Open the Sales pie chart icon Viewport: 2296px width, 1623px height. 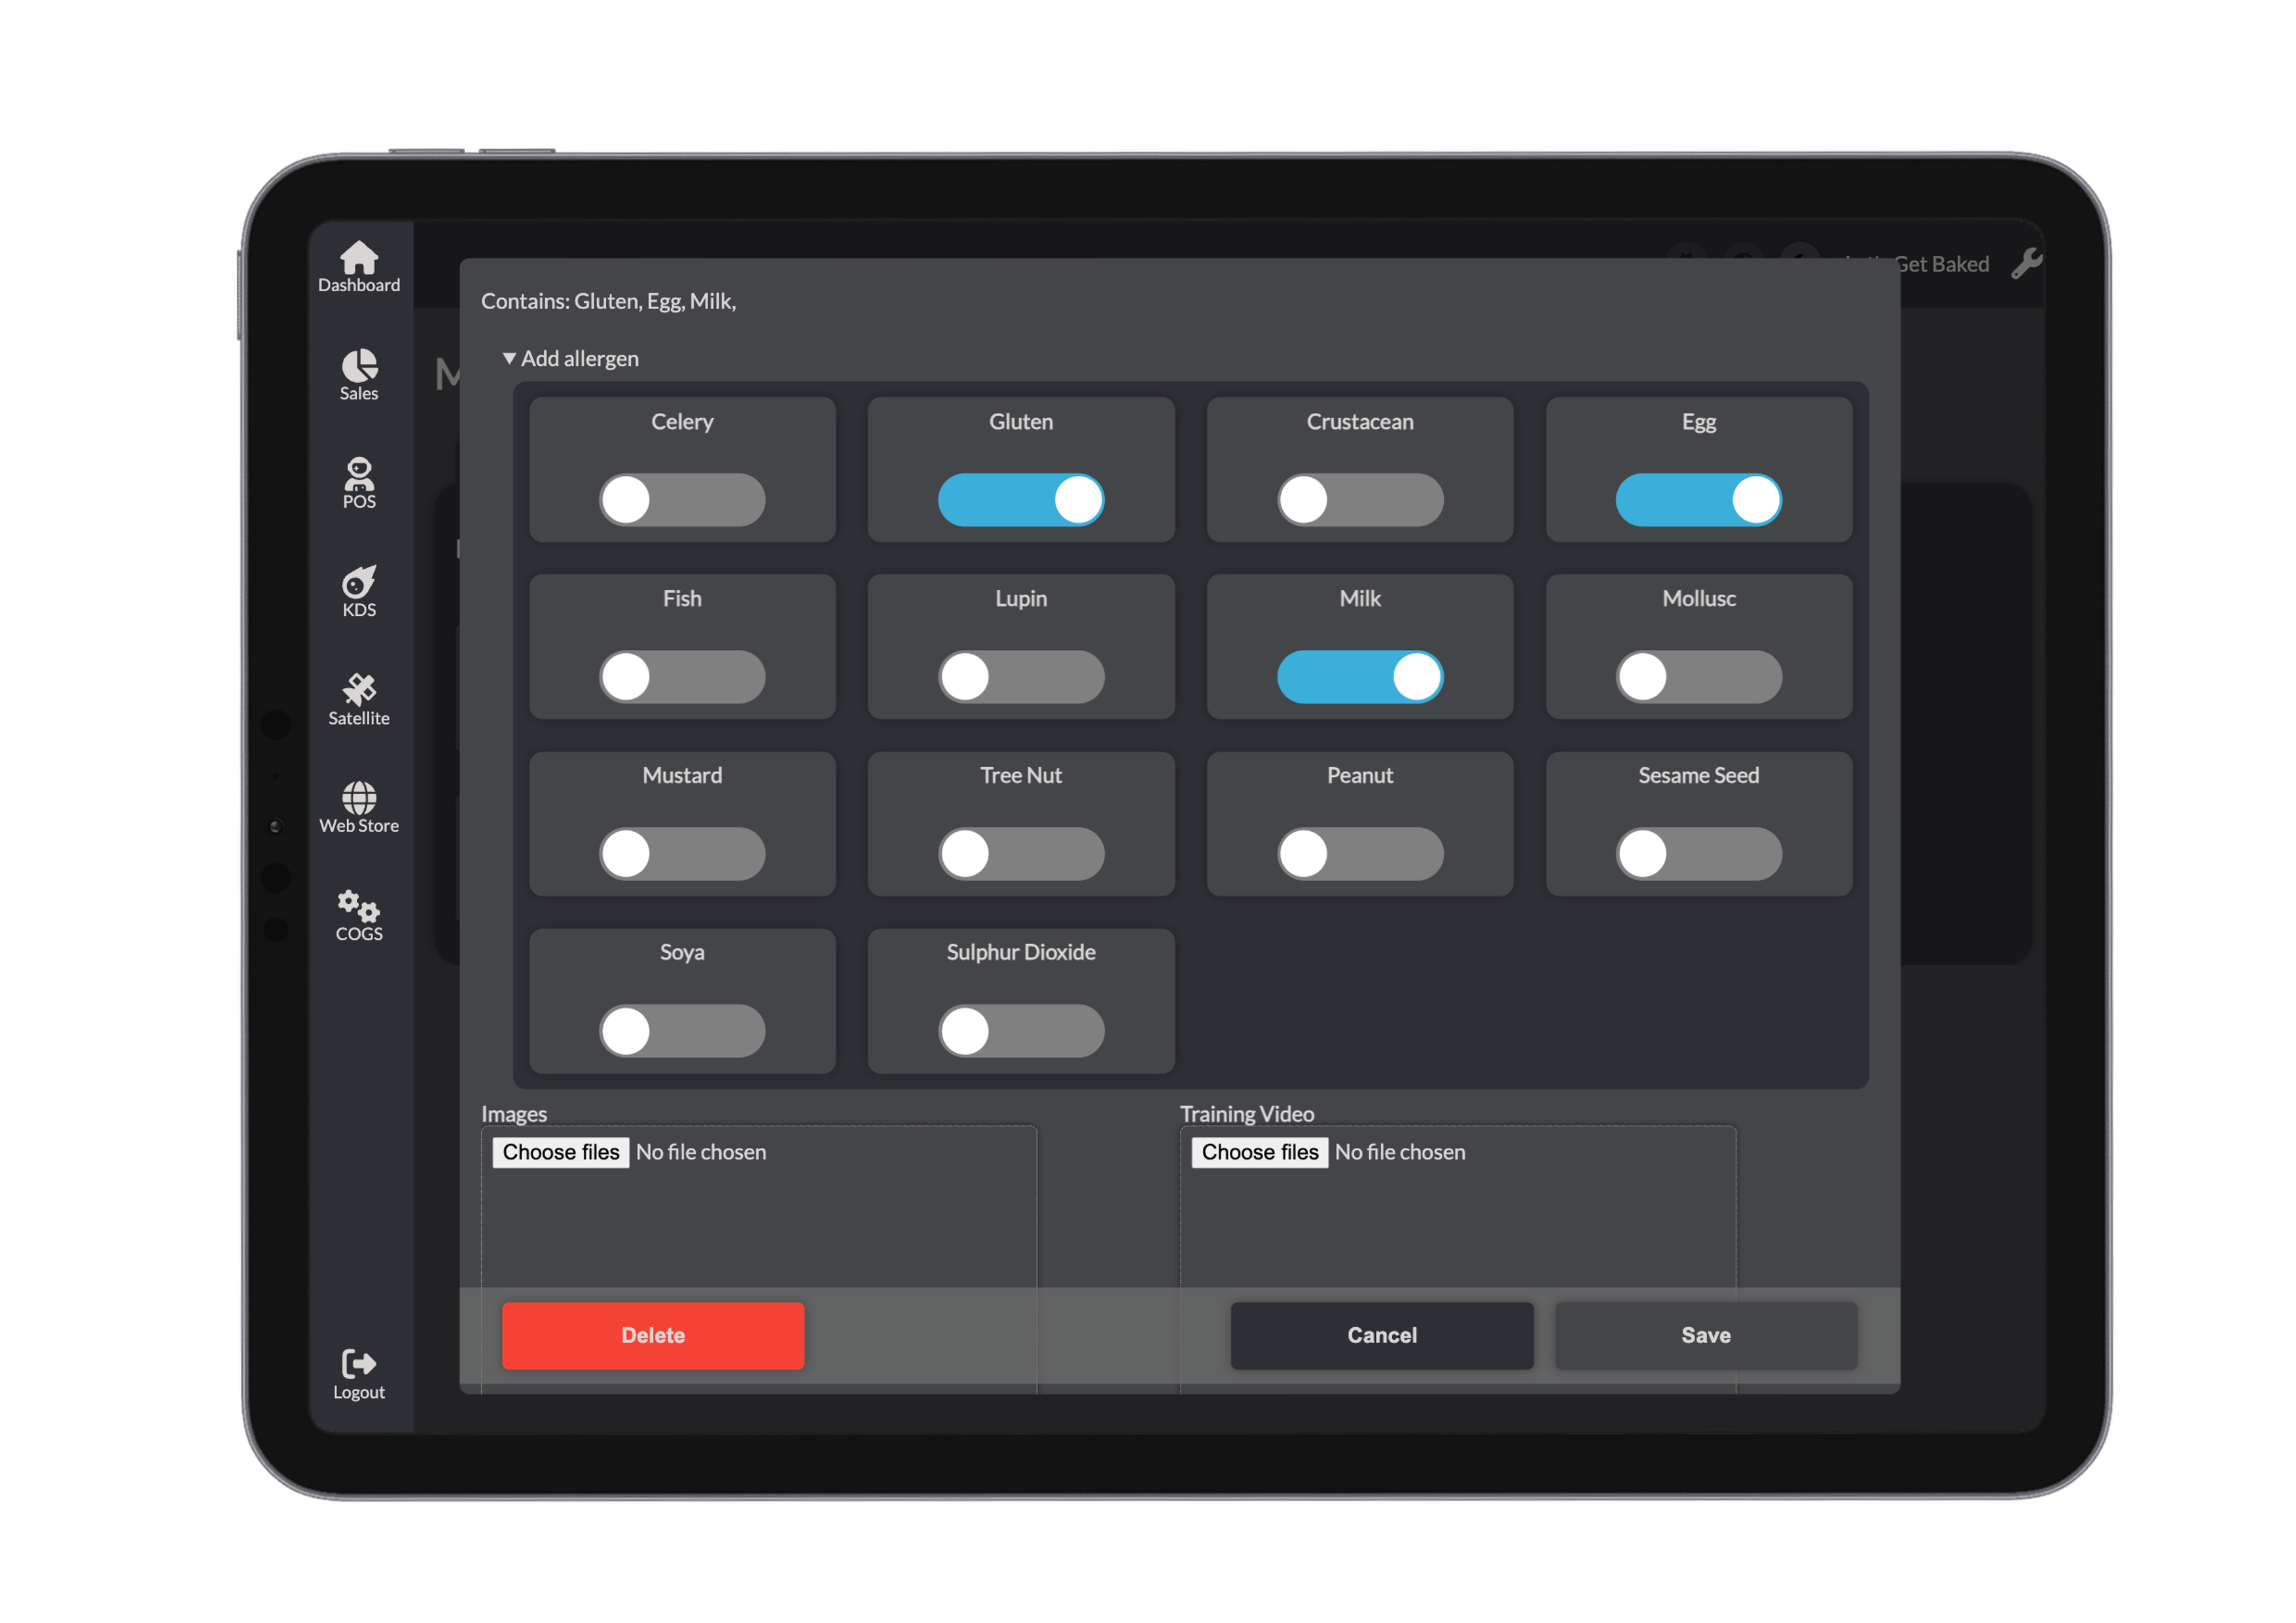(359, 367)
